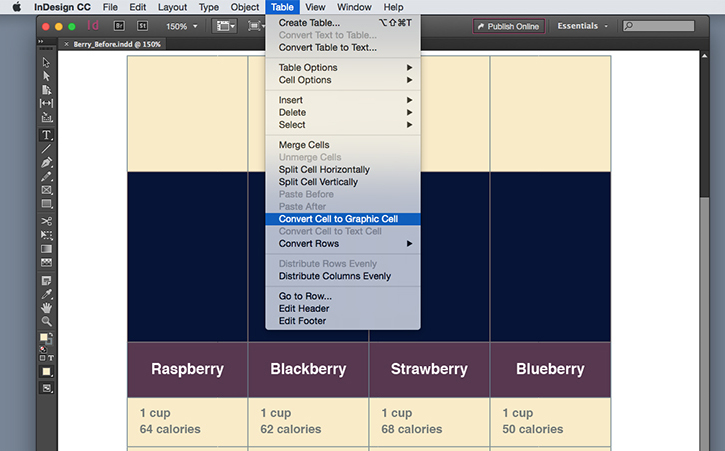
Task: Expand the Convert Rows submenu
Action: point(343,244)
